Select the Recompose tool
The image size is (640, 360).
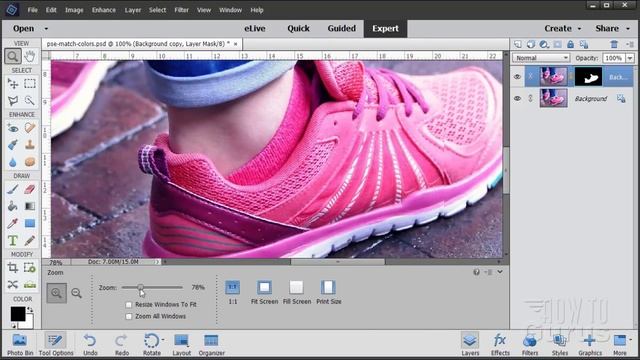[x=30, y=268]
